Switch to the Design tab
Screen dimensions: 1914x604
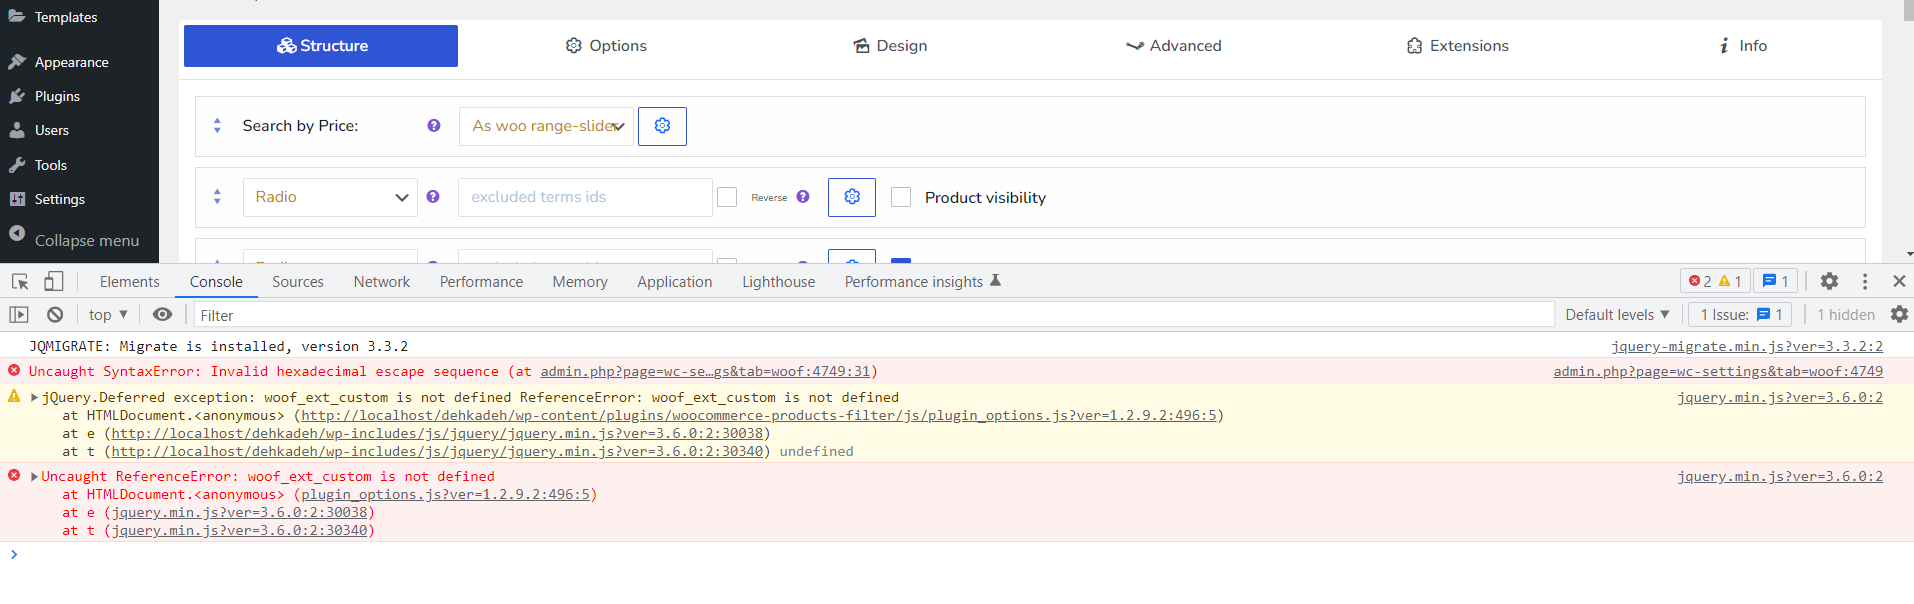(x=890, y=46)
